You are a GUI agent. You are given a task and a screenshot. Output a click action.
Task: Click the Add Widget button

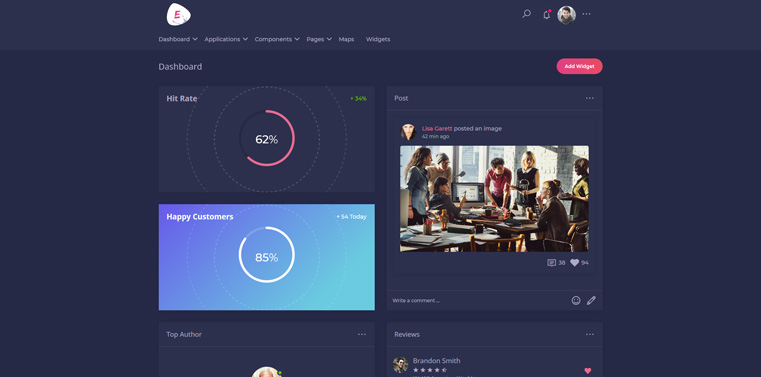[x=579, y=66]
